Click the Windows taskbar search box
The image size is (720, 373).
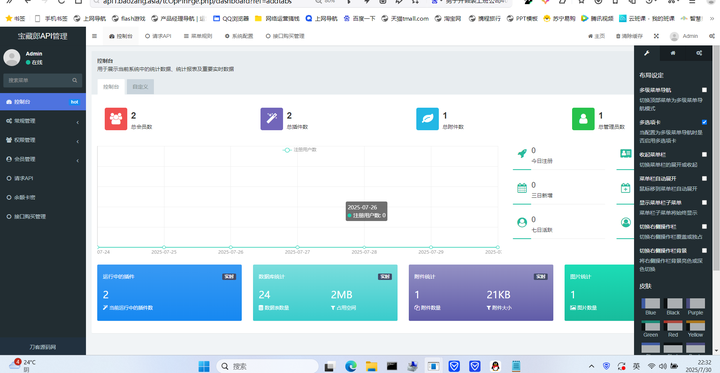[267, 366]
